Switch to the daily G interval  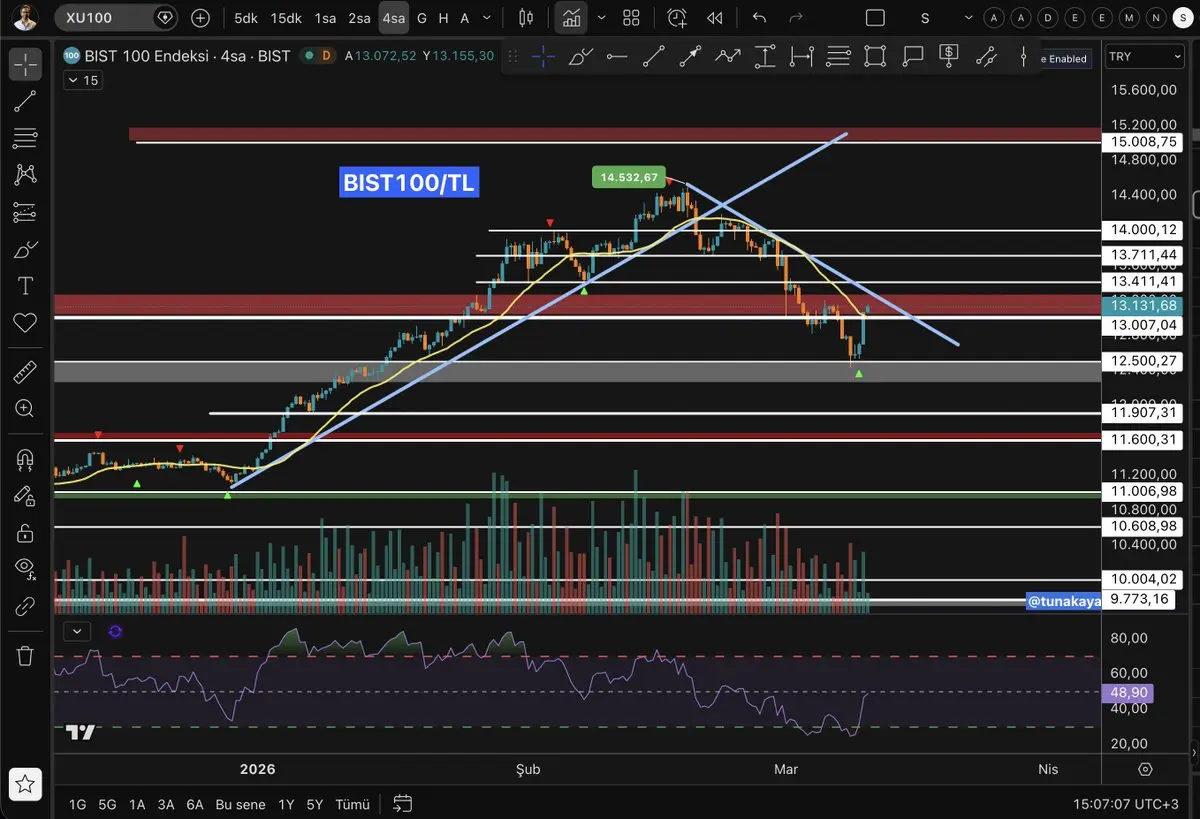pyautogui.click(x=422, y=18)
